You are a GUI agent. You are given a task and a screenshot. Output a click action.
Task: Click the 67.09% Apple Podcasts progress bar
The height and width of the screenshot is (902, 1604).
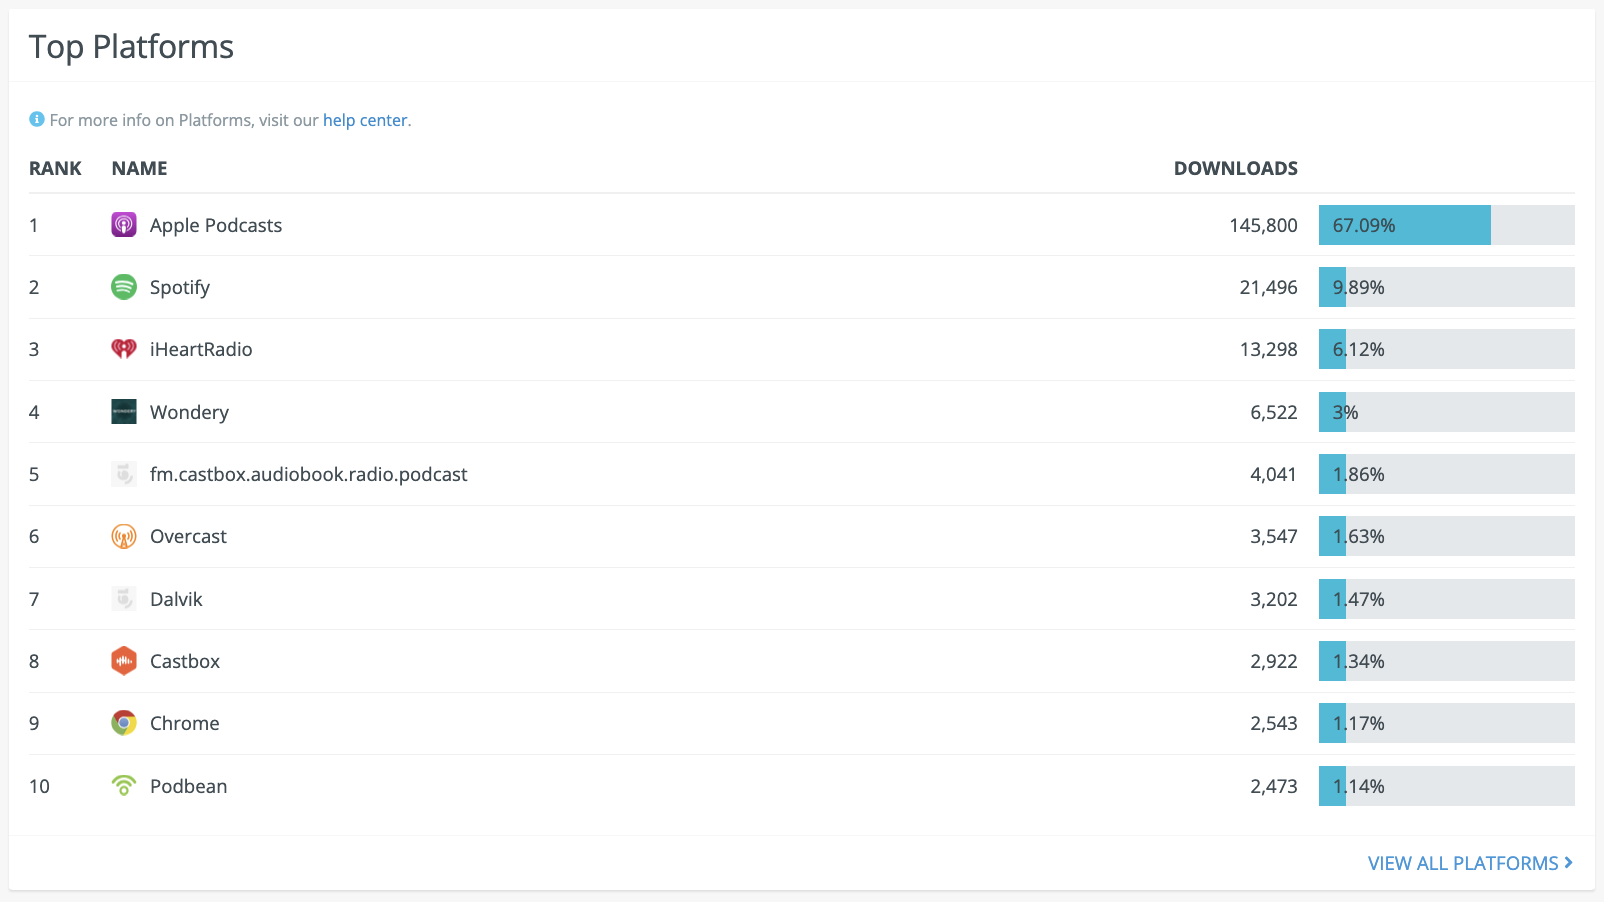1445,225
